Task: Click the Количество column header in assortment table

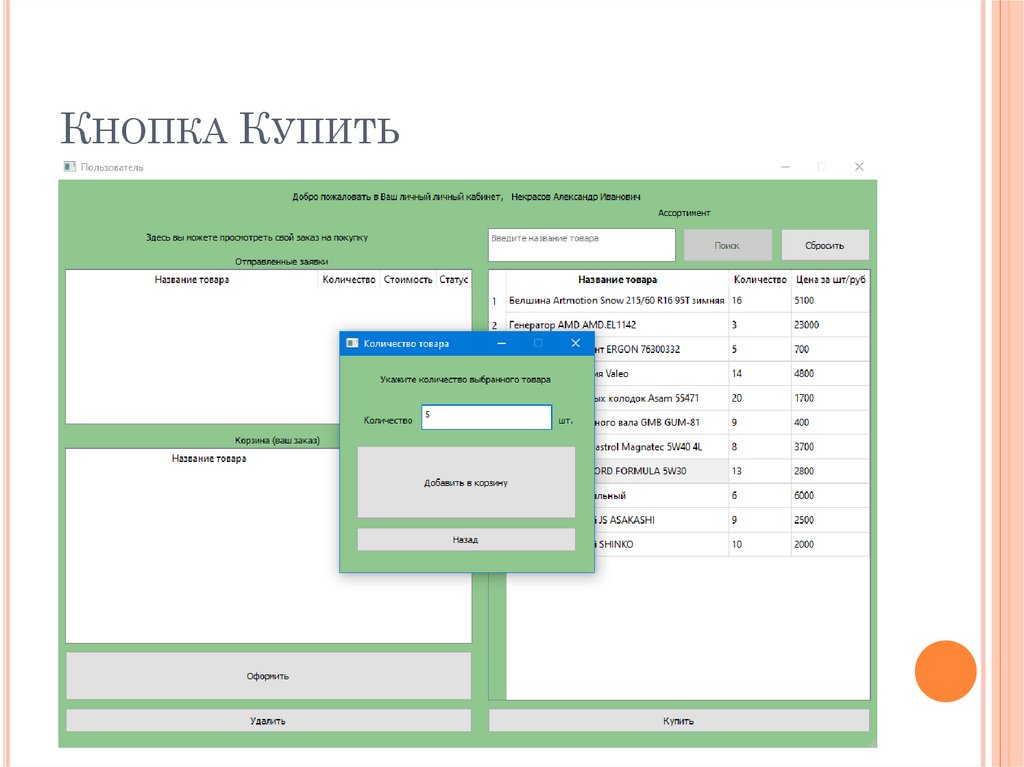Action: coord(759,280)
